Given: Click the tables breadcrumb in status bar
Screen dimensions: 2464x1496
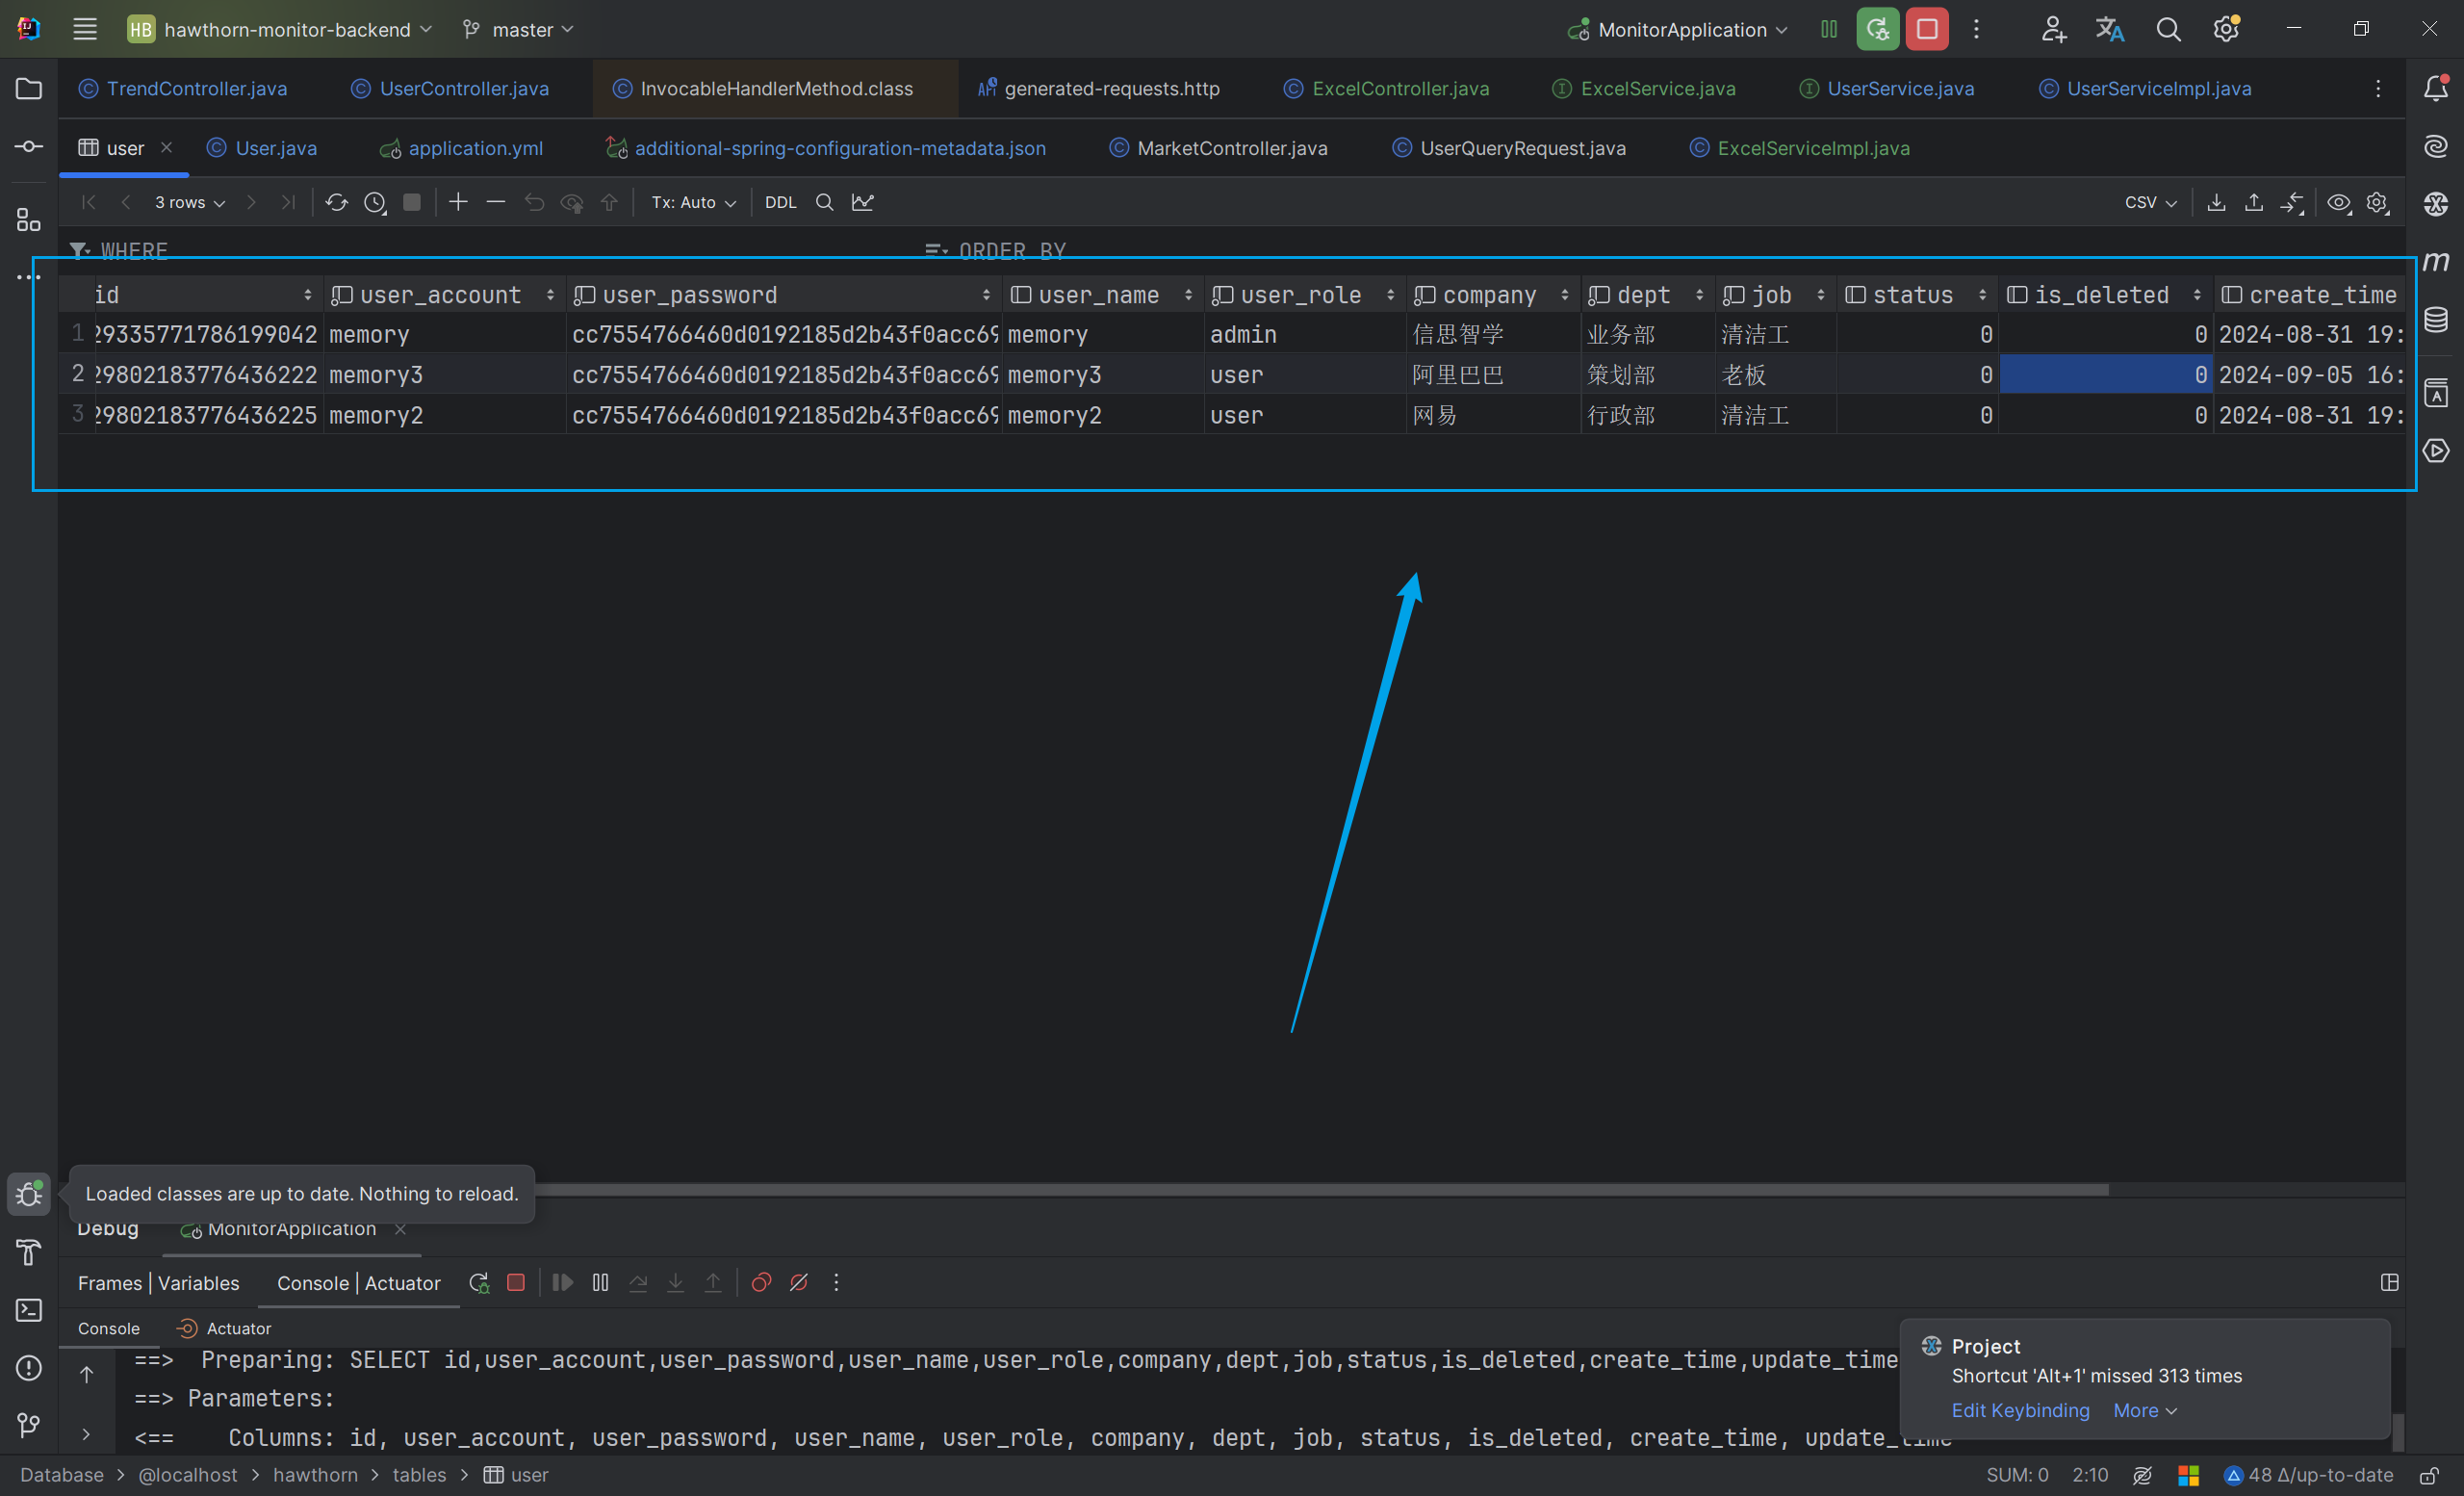Looking at the screenshot, I should (419, 1475).
